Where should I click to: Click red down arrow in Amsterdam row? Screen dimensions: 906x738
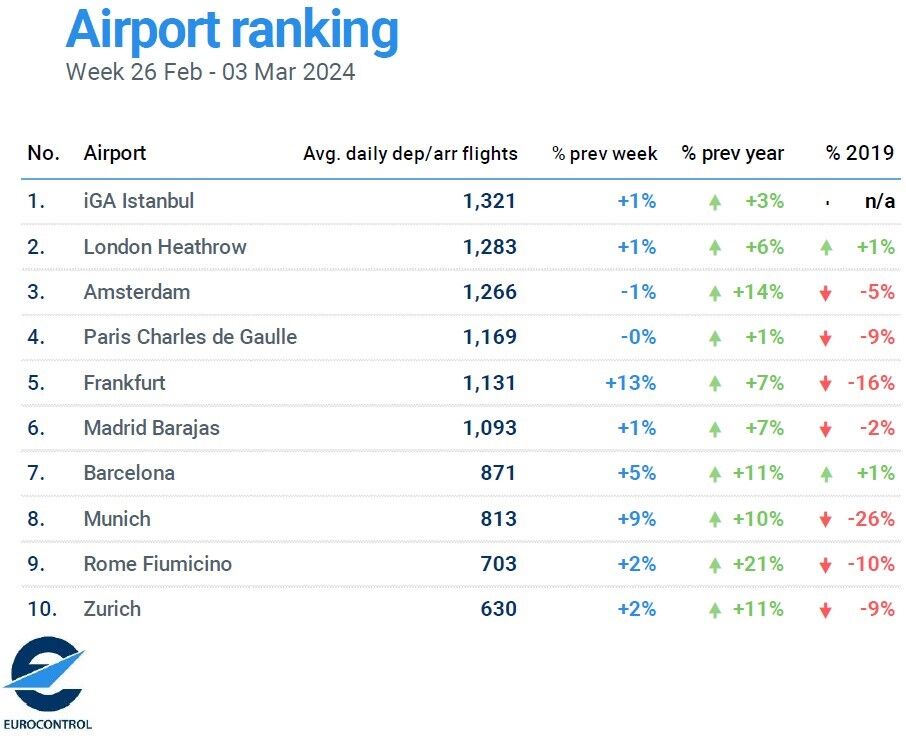(x=826, y=293)
